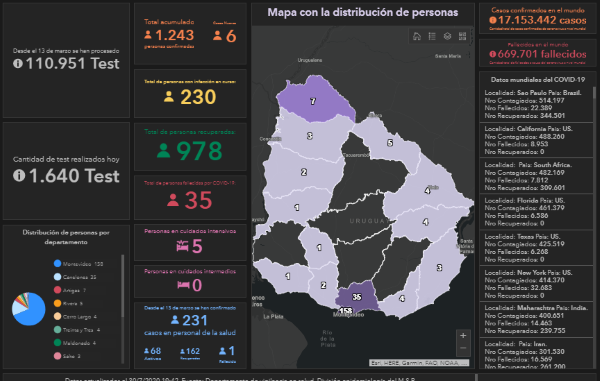The width and height of the screenshot is (600, 381).
Task: Zoom in with the map plus button
Action: click(x=463, y=336)
